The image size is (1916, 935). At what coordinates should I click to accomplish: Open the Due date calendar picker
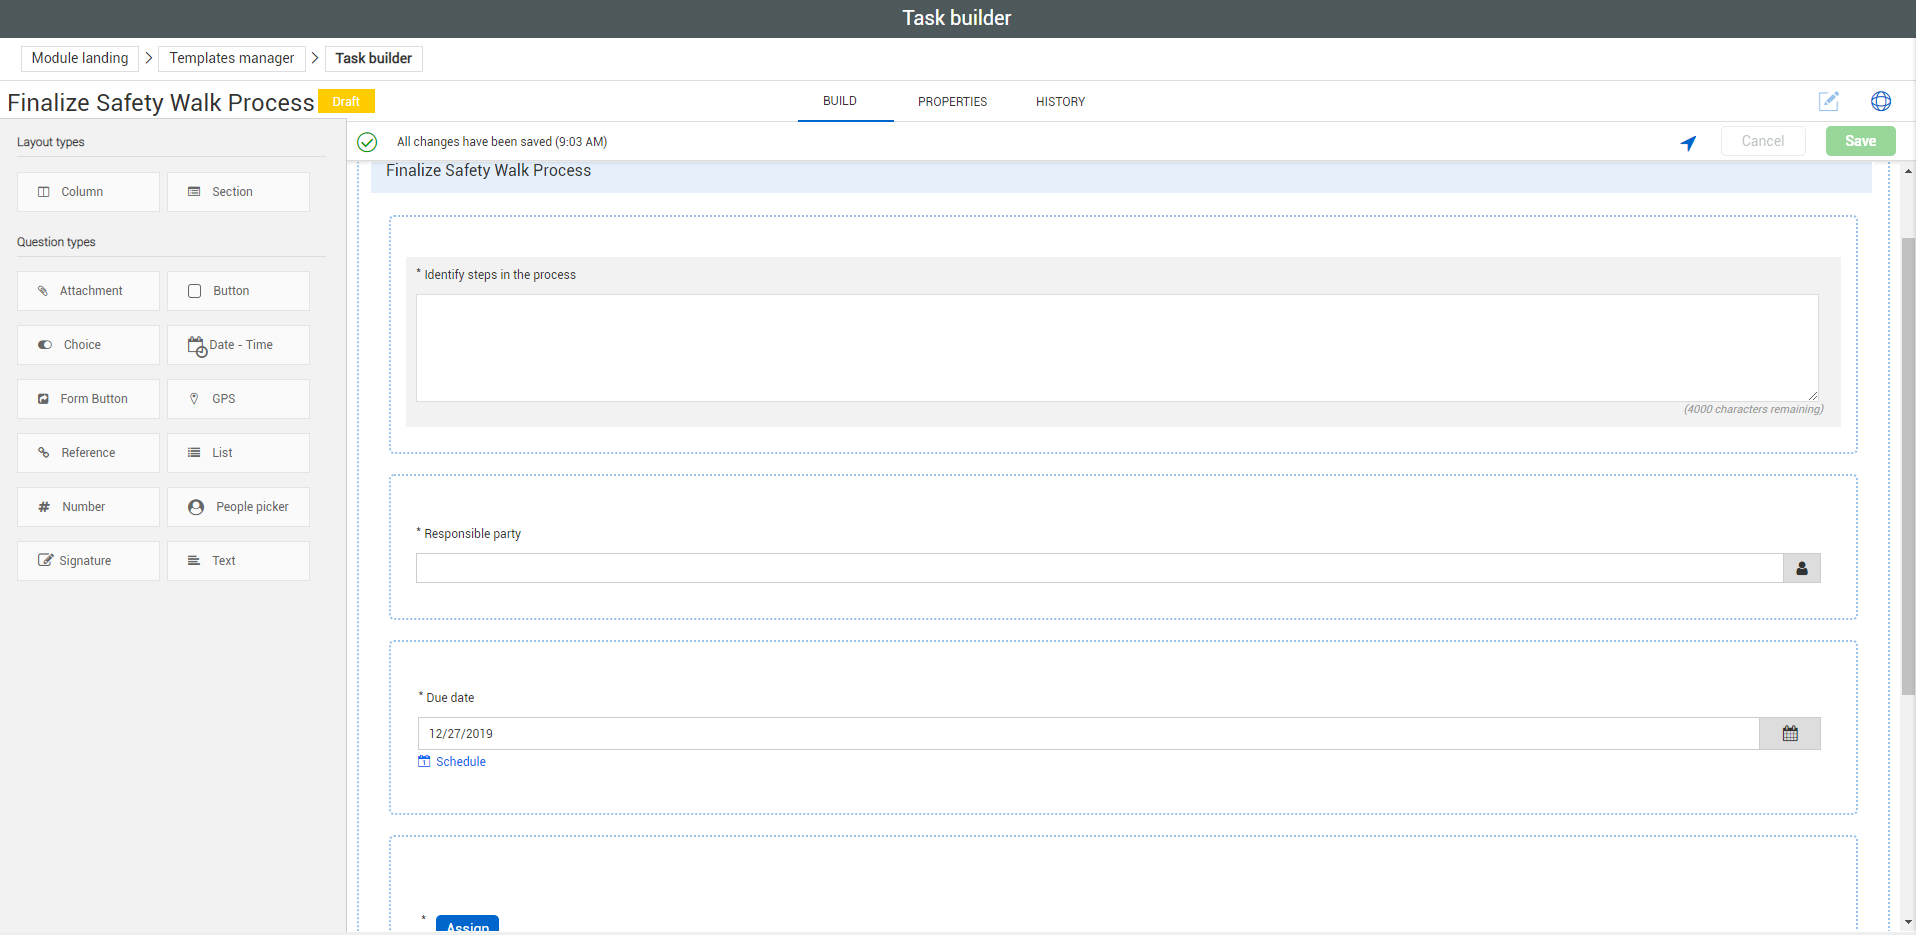(x=1789, y=733)
